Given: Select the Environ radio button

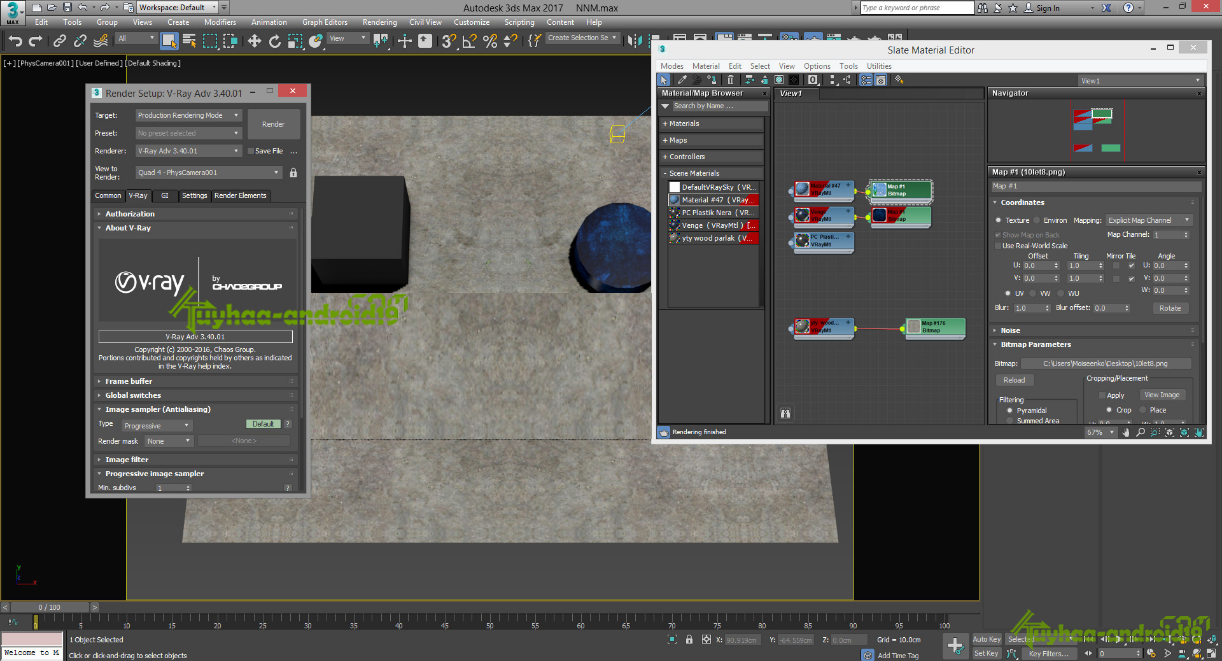Looking at the screenshot, I should coord(1037,220).
